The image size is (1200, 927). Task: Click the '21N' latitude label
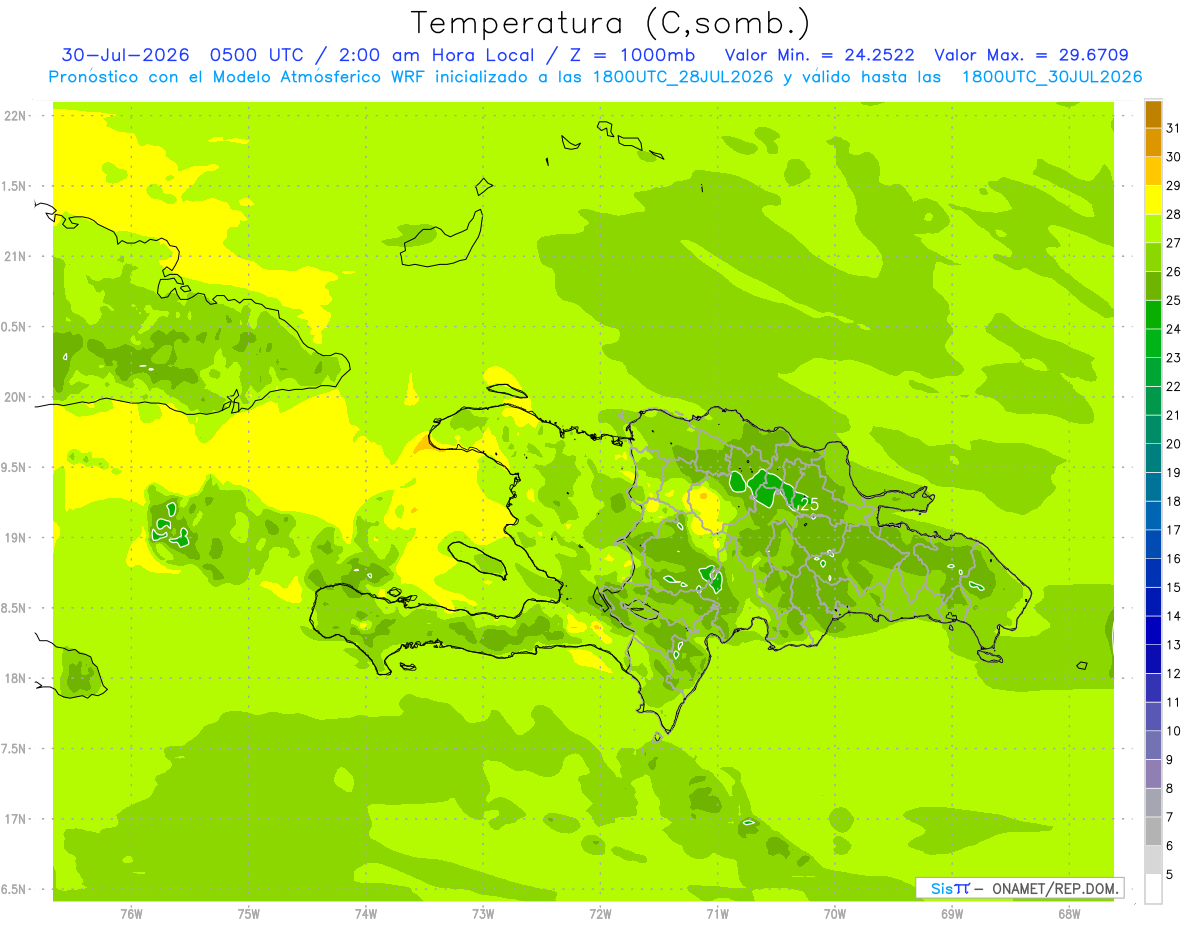[15, 256]
